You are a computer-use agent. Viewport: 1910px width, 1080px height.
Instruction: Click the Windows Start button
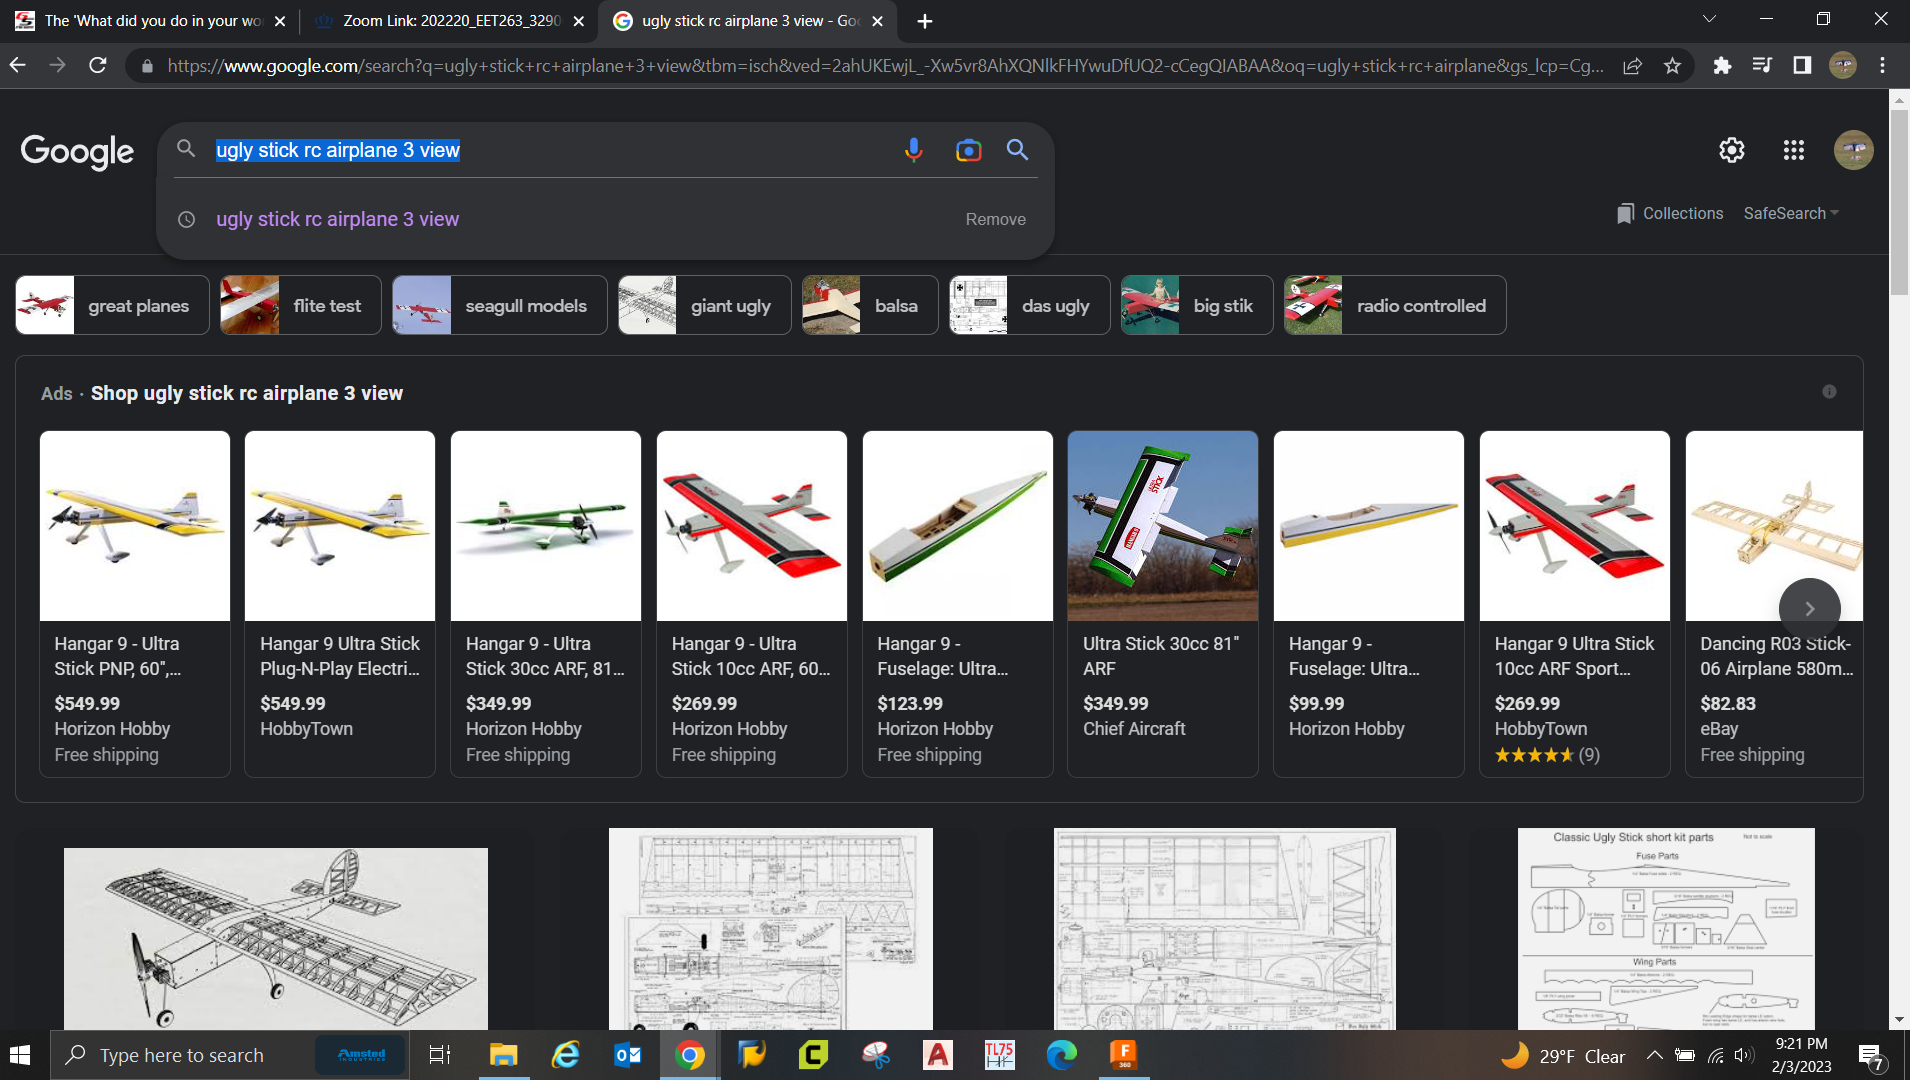(20, 1055)
